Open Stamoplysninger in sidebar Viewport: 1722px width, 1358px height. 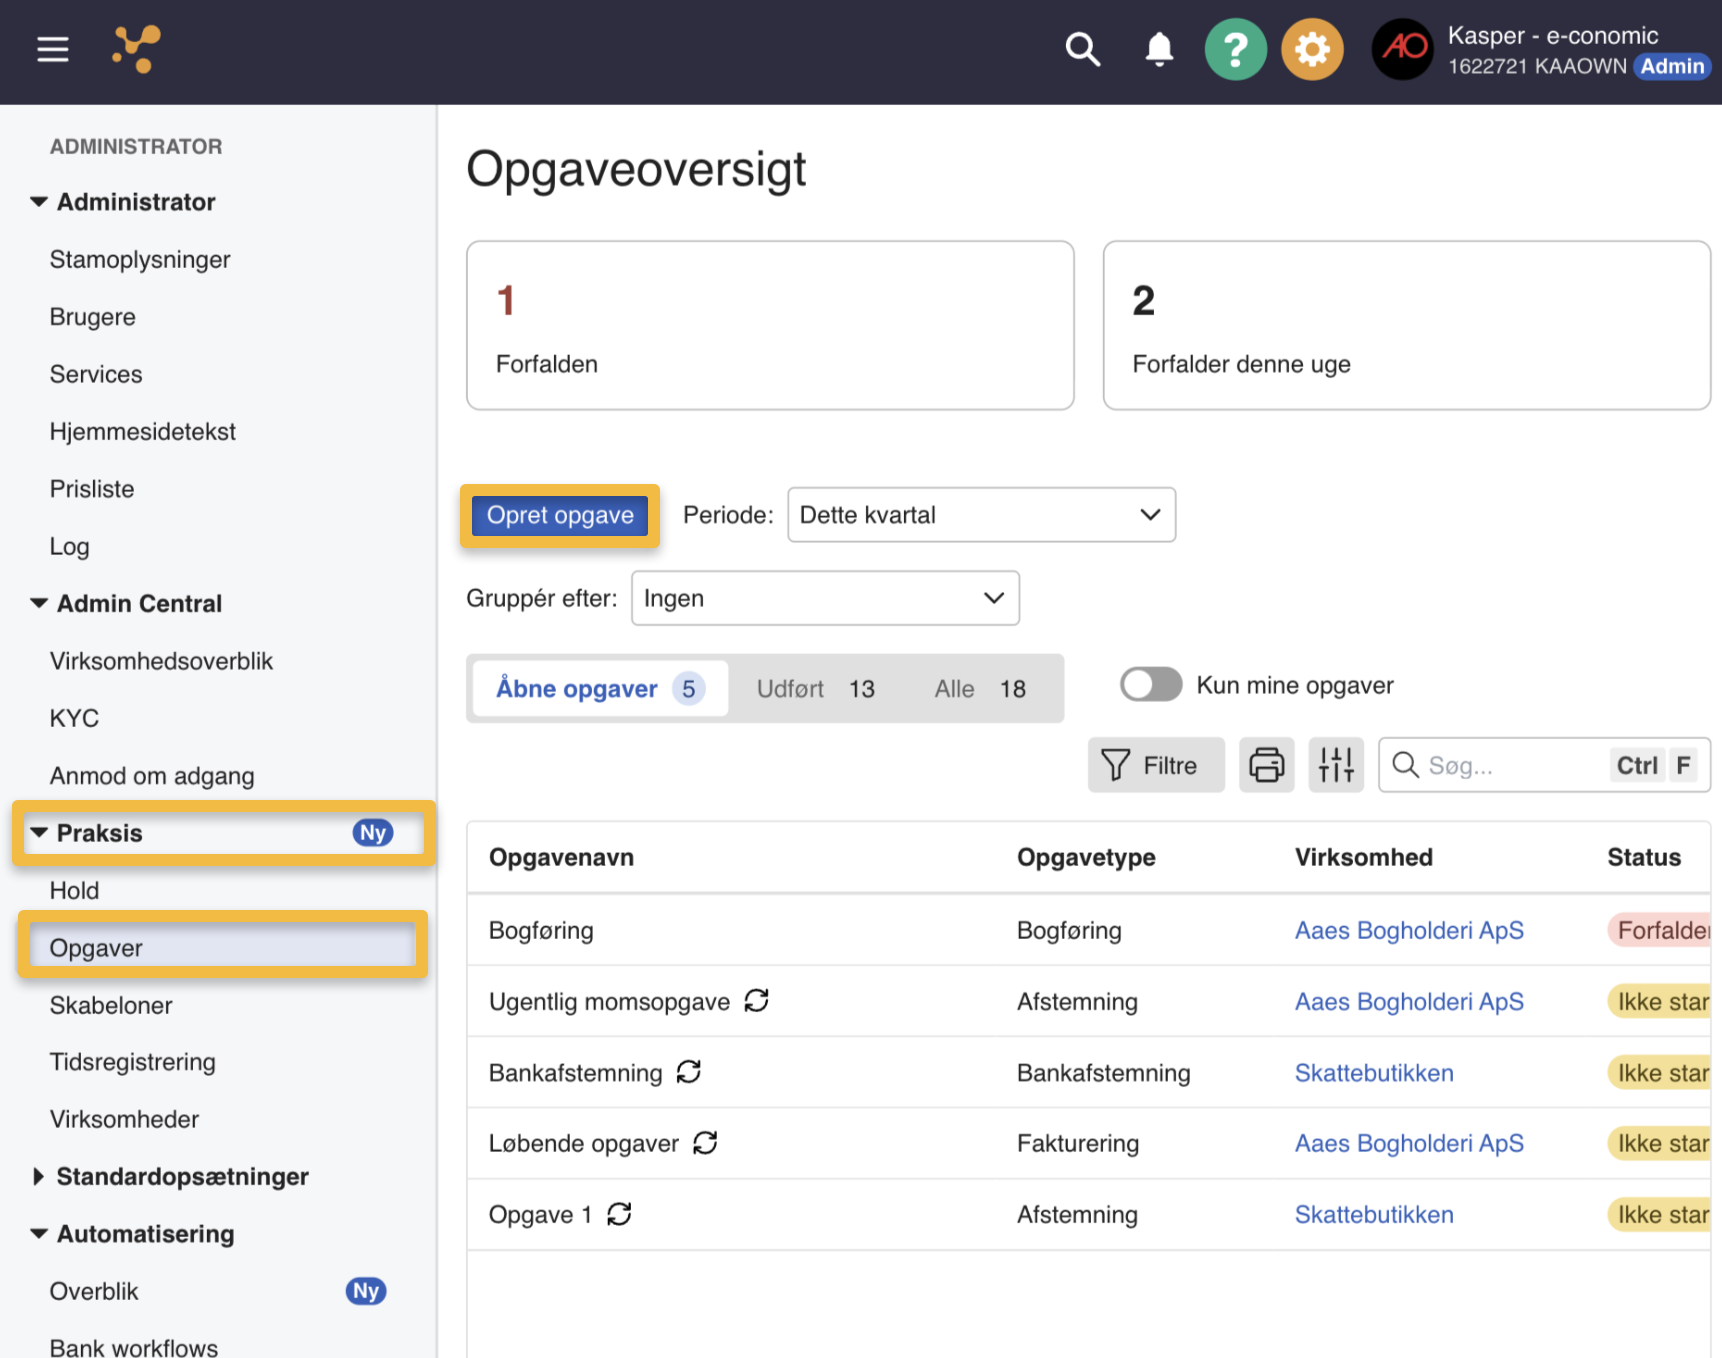tap(140, 260)
